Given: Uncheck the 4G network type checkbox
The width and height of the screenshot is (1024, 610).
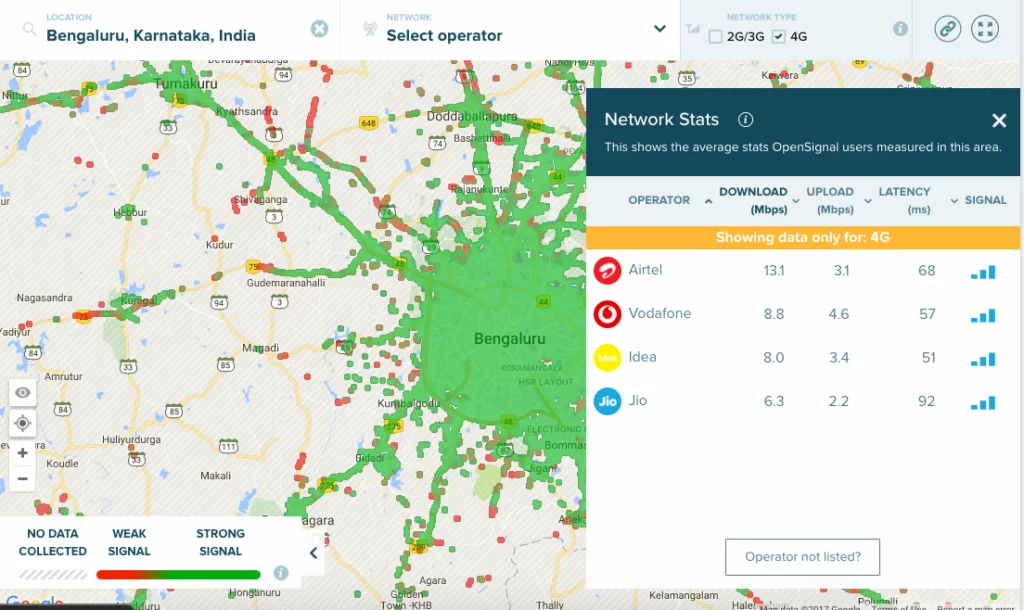Looking at the screenshot, I should point(778,37).
